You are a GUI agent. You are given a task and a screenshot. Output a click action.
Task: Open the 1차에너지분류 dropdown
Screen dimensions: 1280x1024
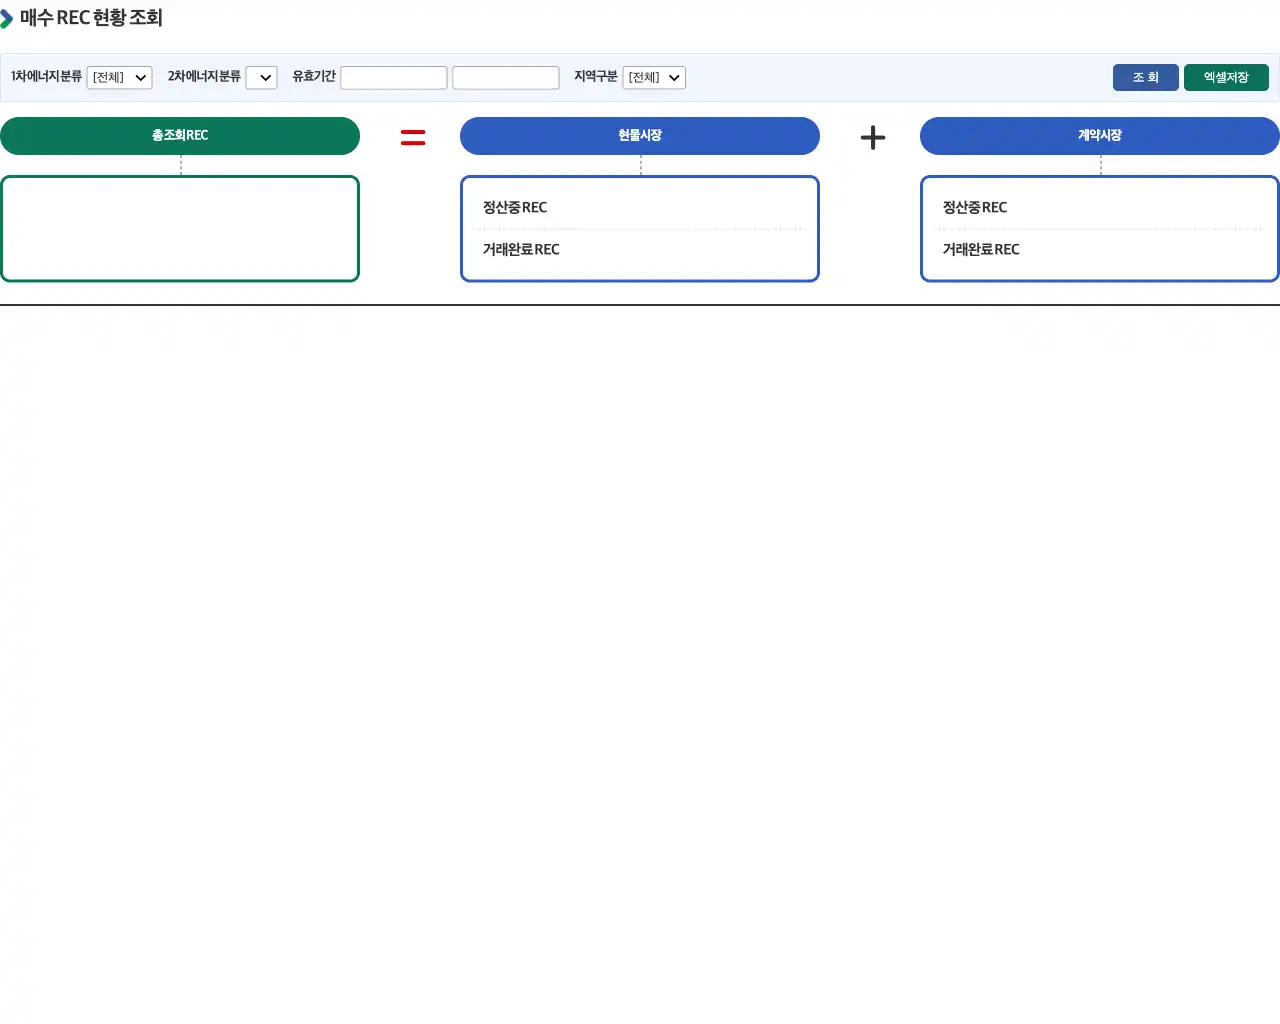click(x=120, y=78)
